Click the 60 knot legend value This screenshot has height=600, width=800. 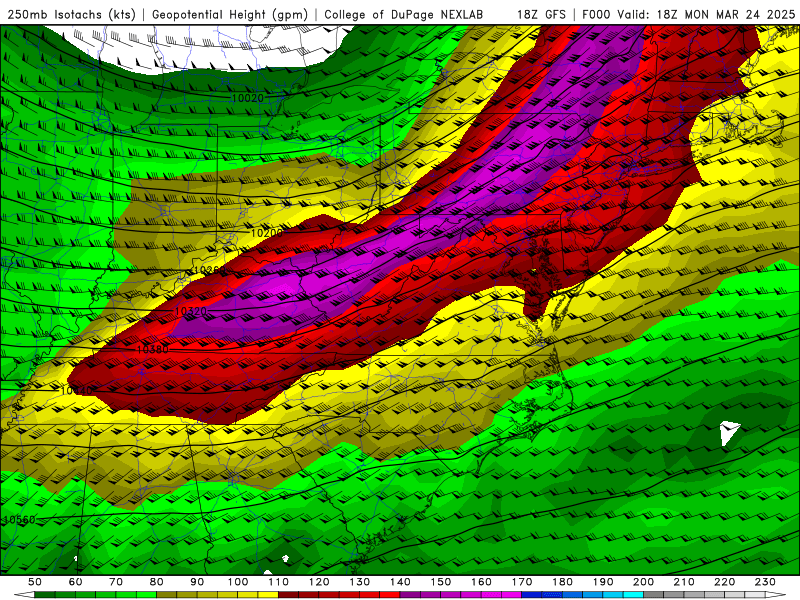pyautogui.click(x=76, y=582)
